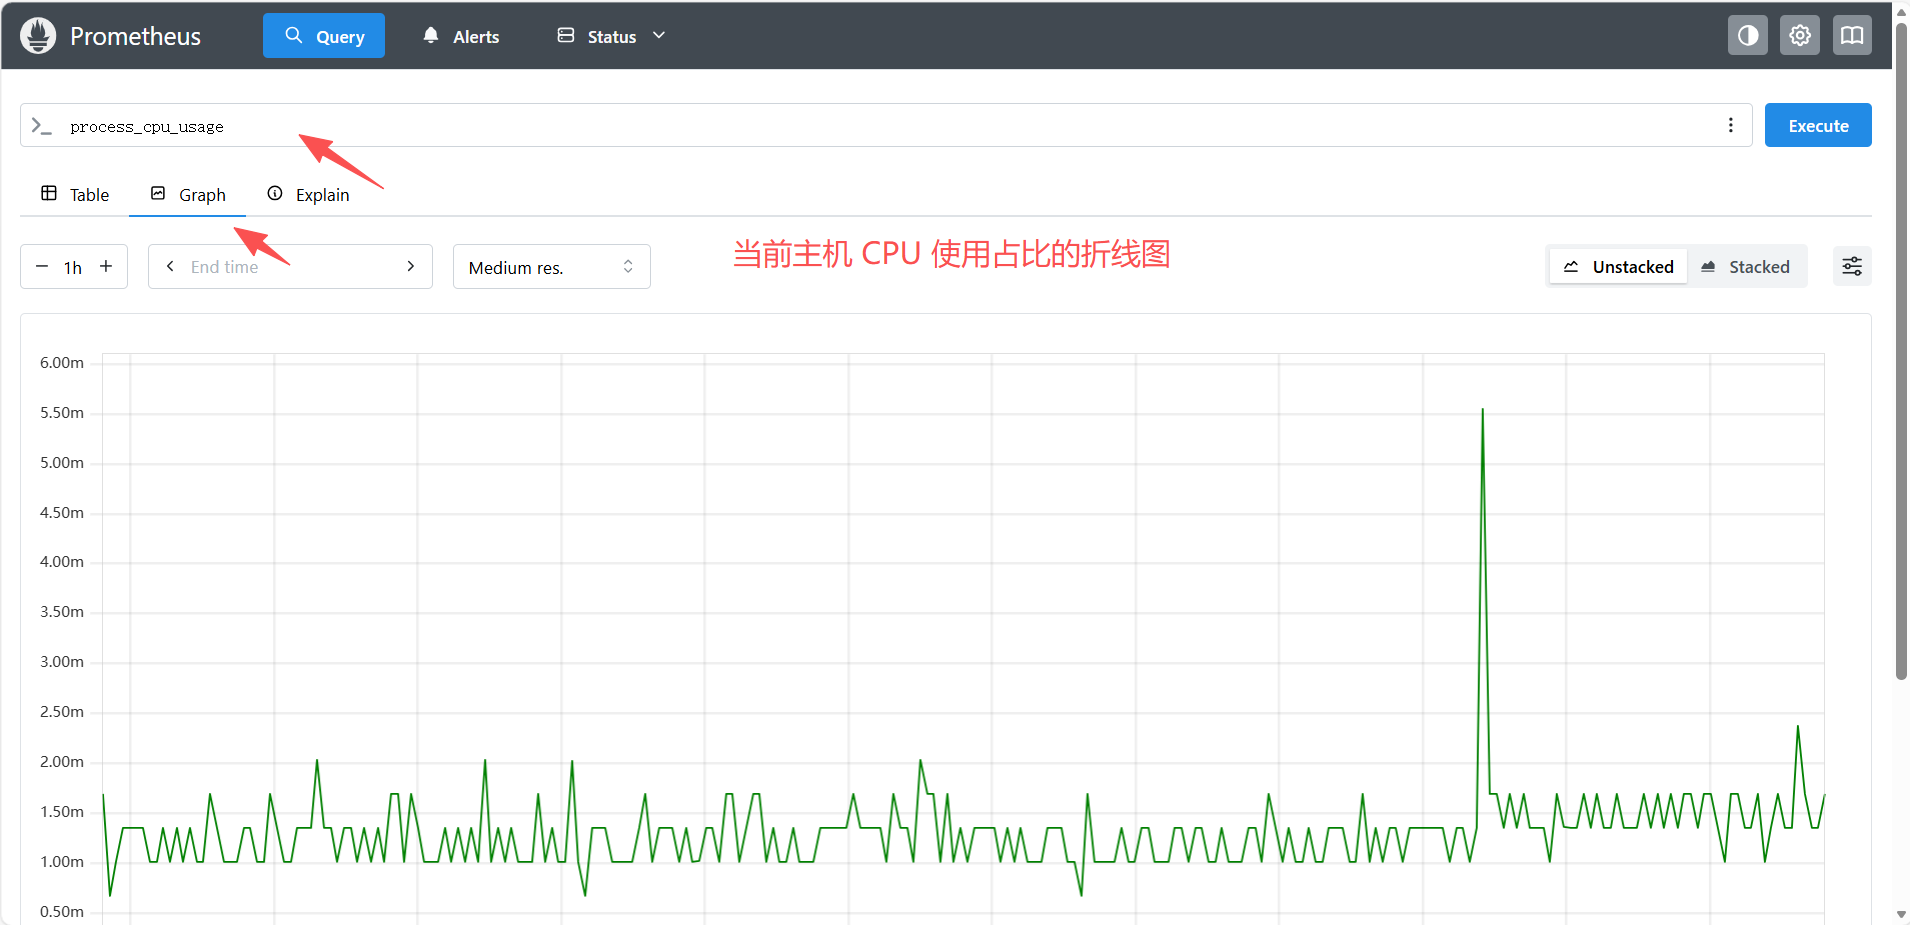Open the query options kebab menu

click(1731, 125)
